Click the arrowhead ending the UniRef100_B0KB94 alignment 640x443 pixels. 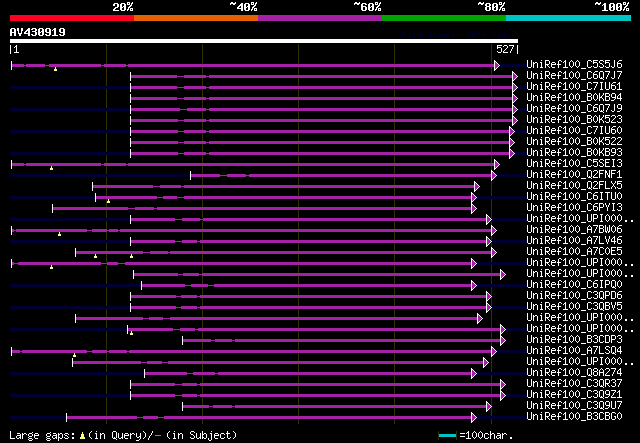[x=515, y=98]
